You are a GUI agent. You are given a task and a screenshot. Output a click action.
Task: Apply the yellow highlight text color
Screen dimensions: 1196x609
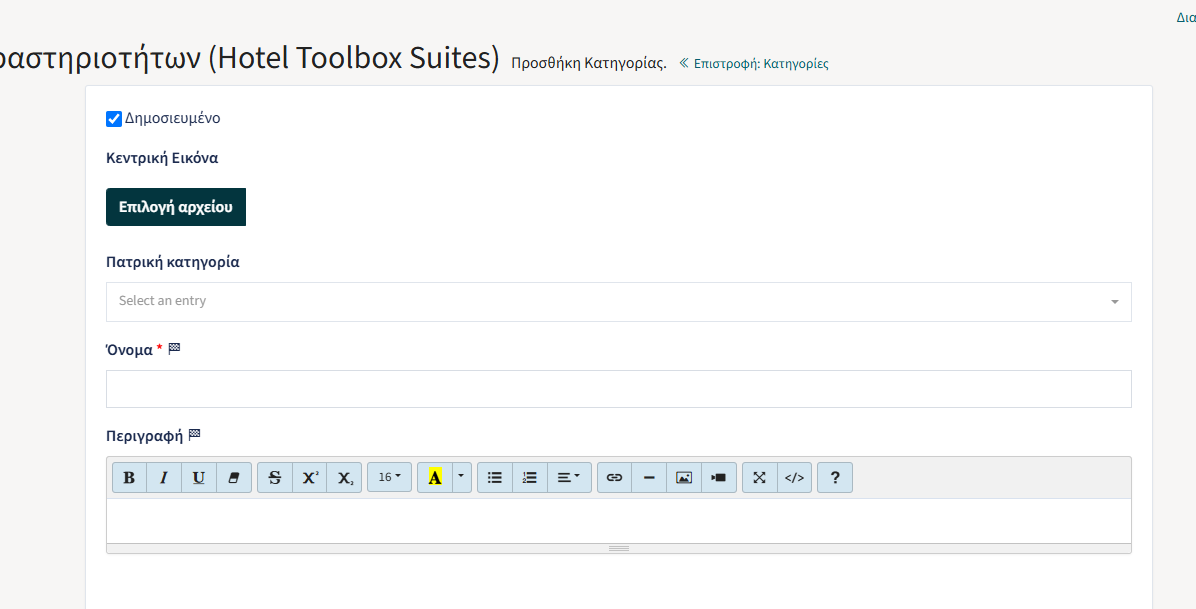pyautogui.click(x=435, y=478)
